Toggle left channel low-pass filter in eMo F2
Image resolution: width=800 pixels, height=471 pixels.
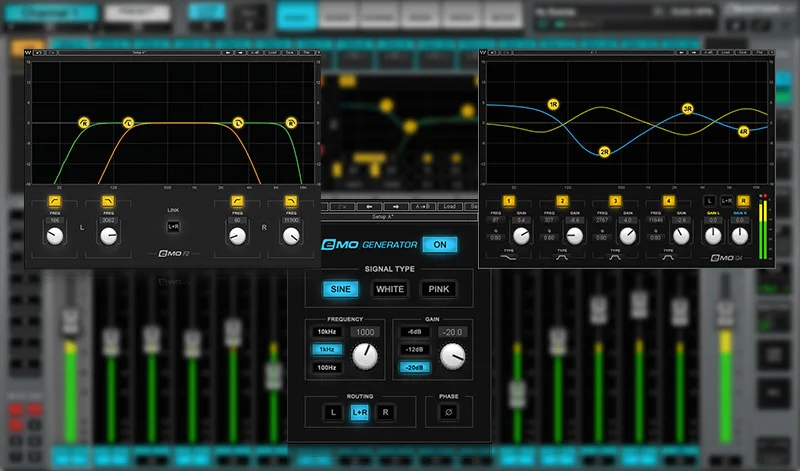tap(108, 201)
